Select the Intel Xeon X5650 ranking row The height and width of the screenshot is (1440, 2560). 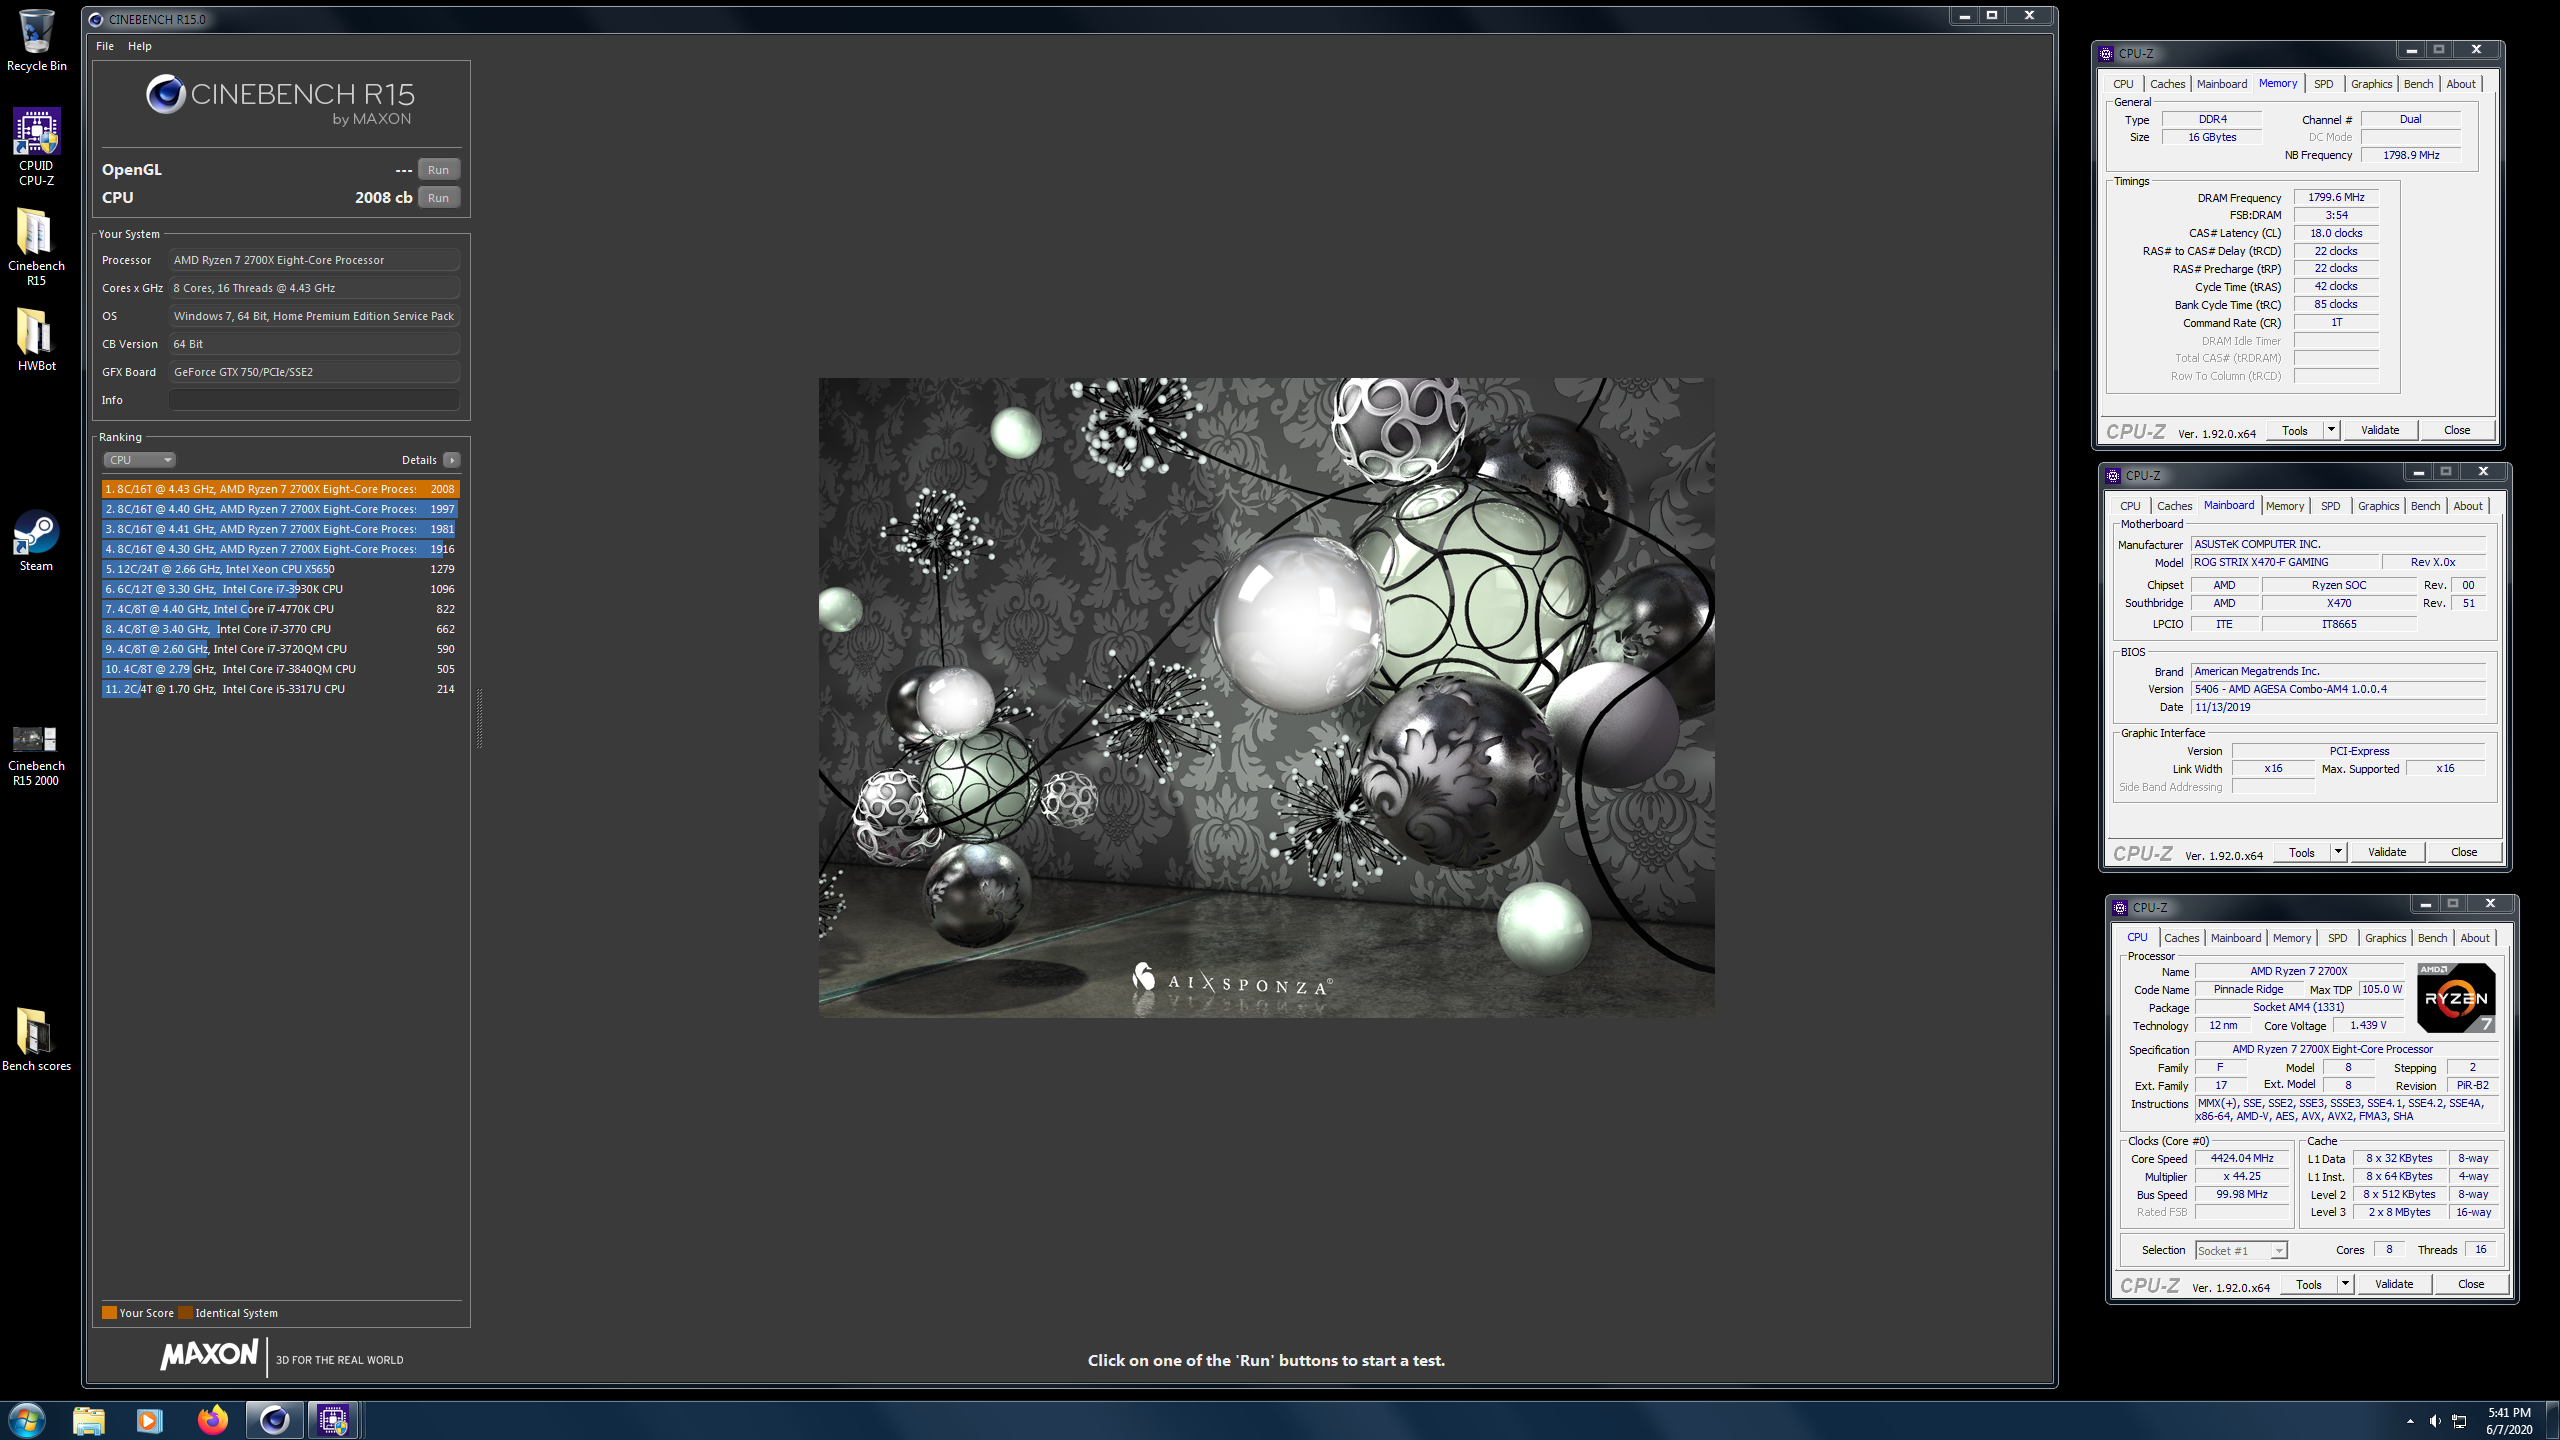(x=280, y=569)
